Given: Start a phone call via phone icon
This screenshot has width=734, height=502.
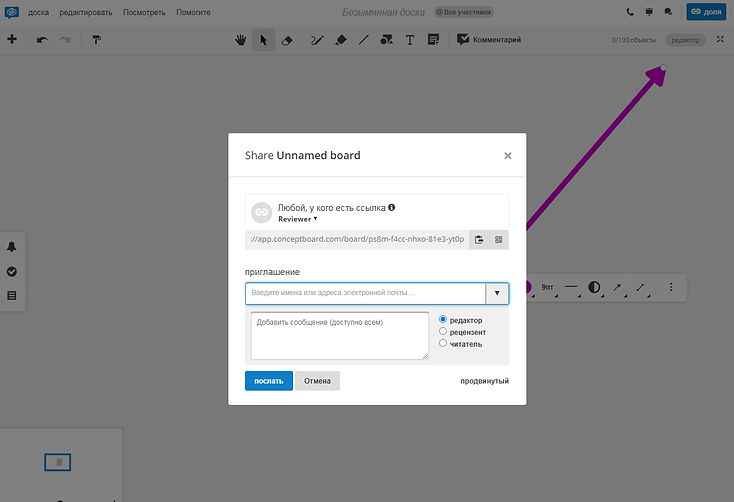Looking at the screenshot, I should [630, 12].
